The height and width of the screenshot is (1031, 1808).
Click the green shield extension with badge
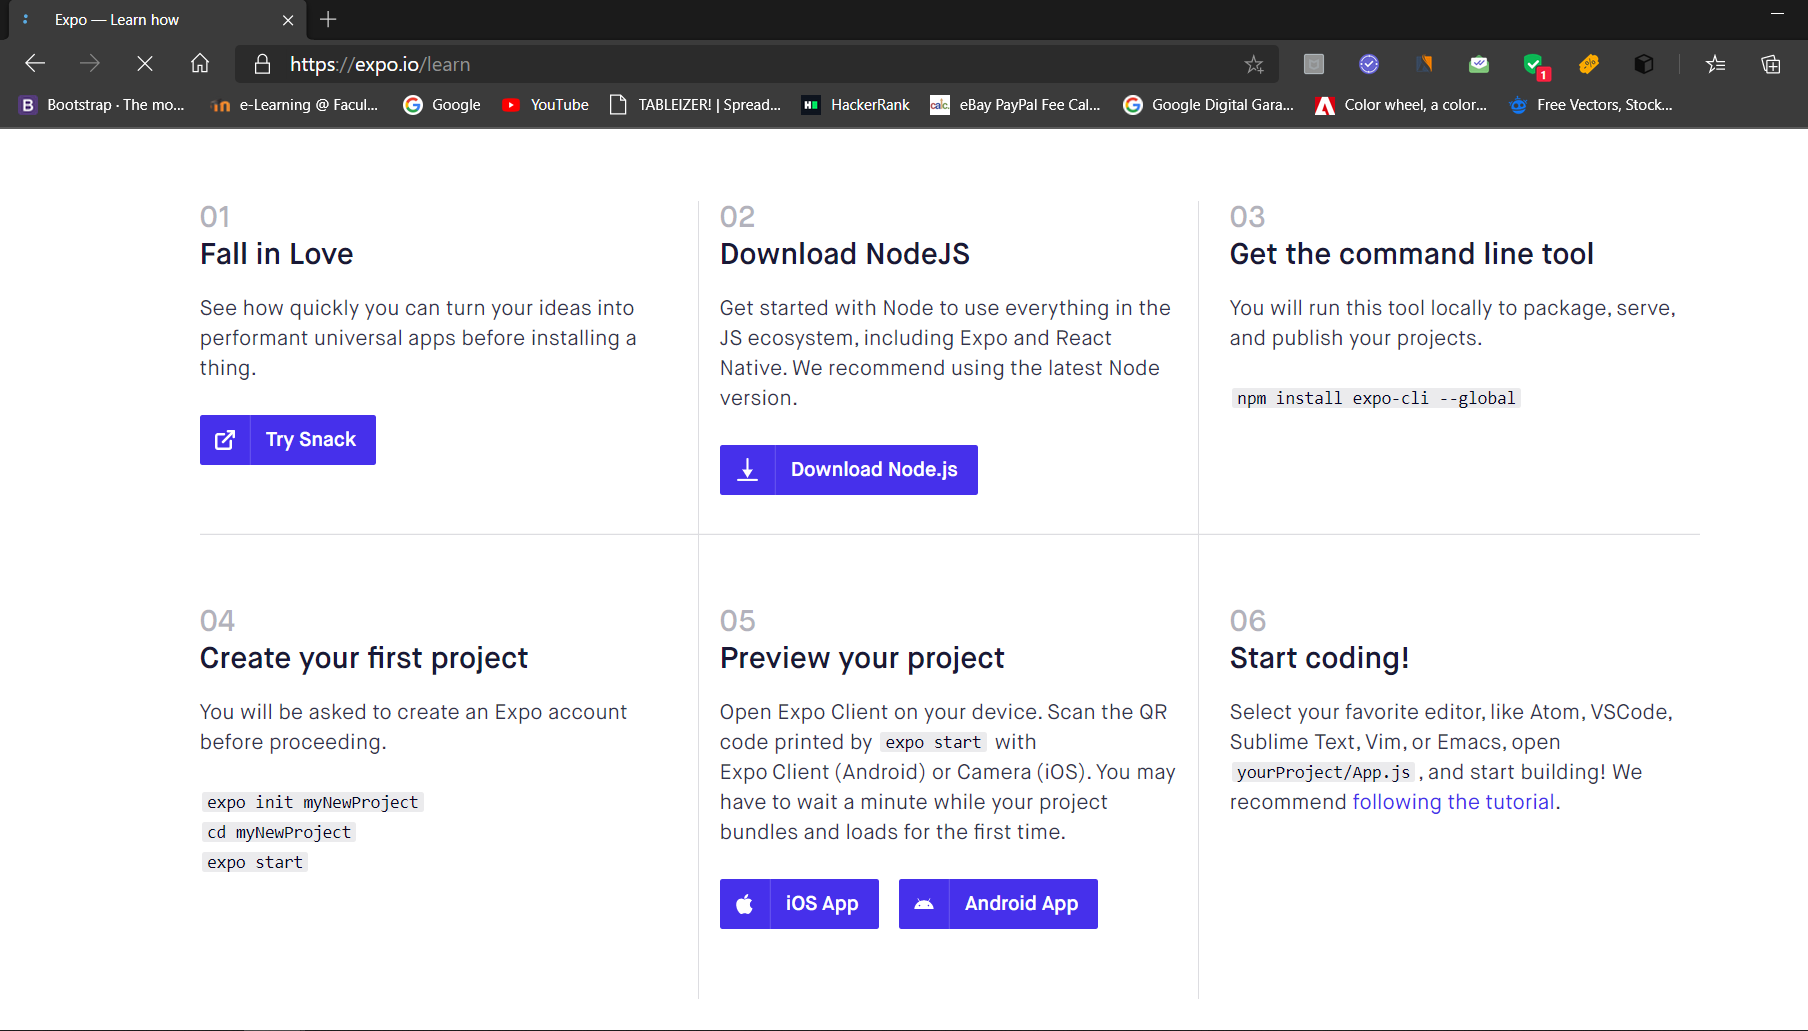point(1535,65)
